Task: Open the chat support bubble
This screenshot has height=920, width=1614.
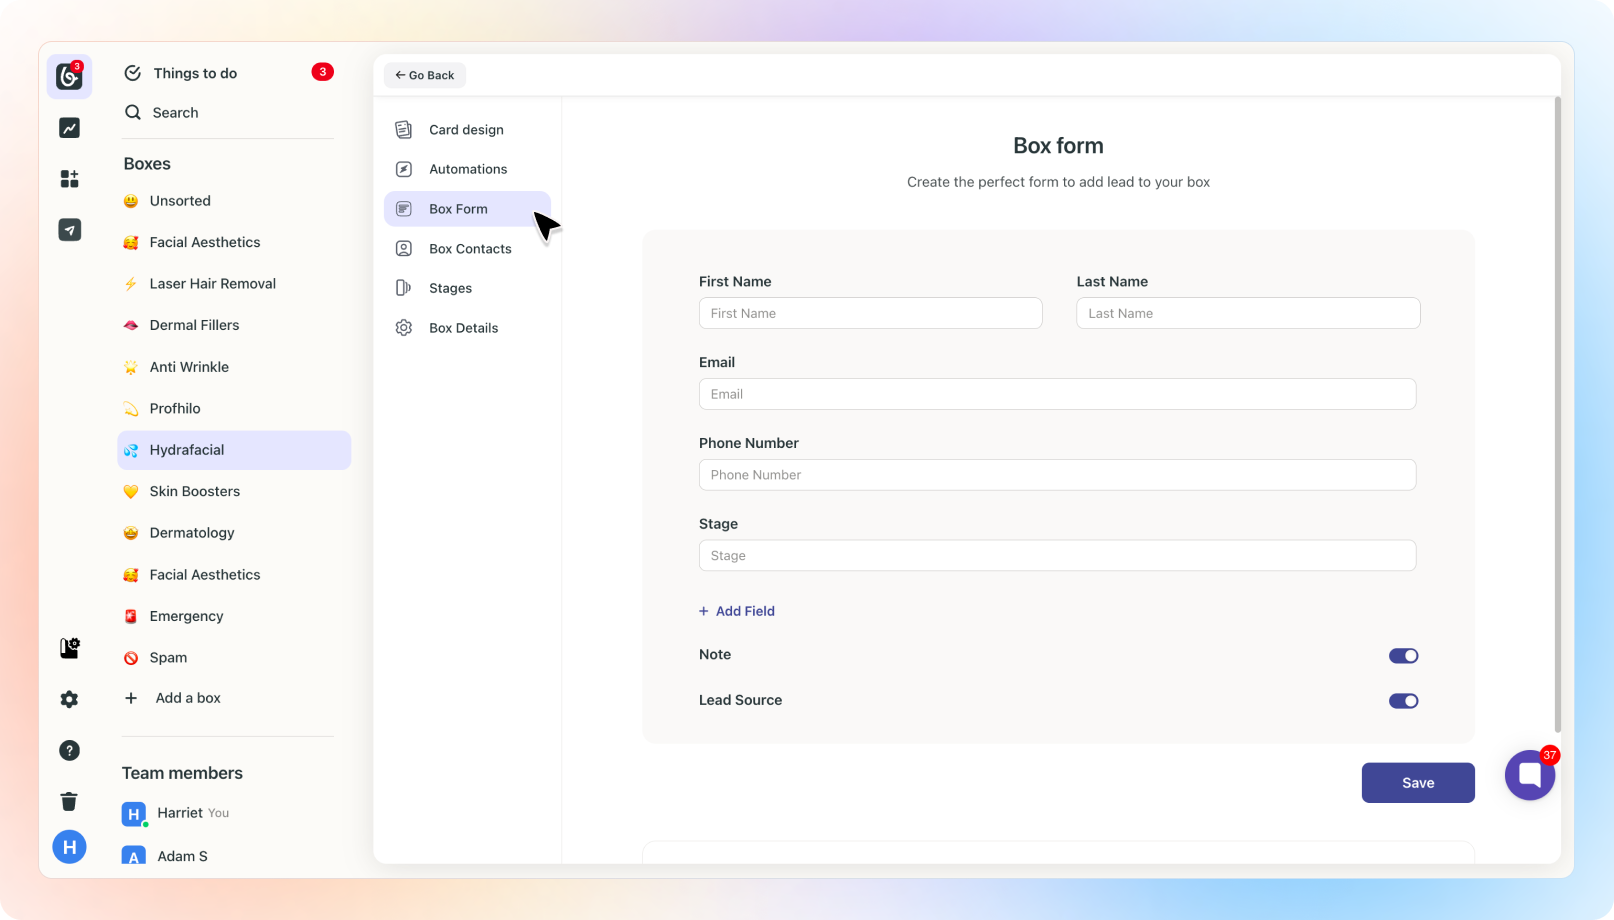Action: pyautogui.click(x=1530, y=775)
